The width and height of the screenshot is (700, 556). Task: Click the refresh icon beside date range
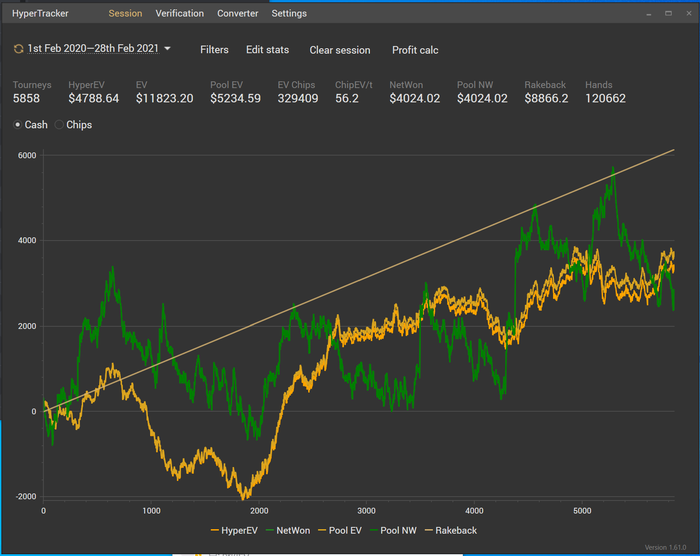(x=18, y=49)
